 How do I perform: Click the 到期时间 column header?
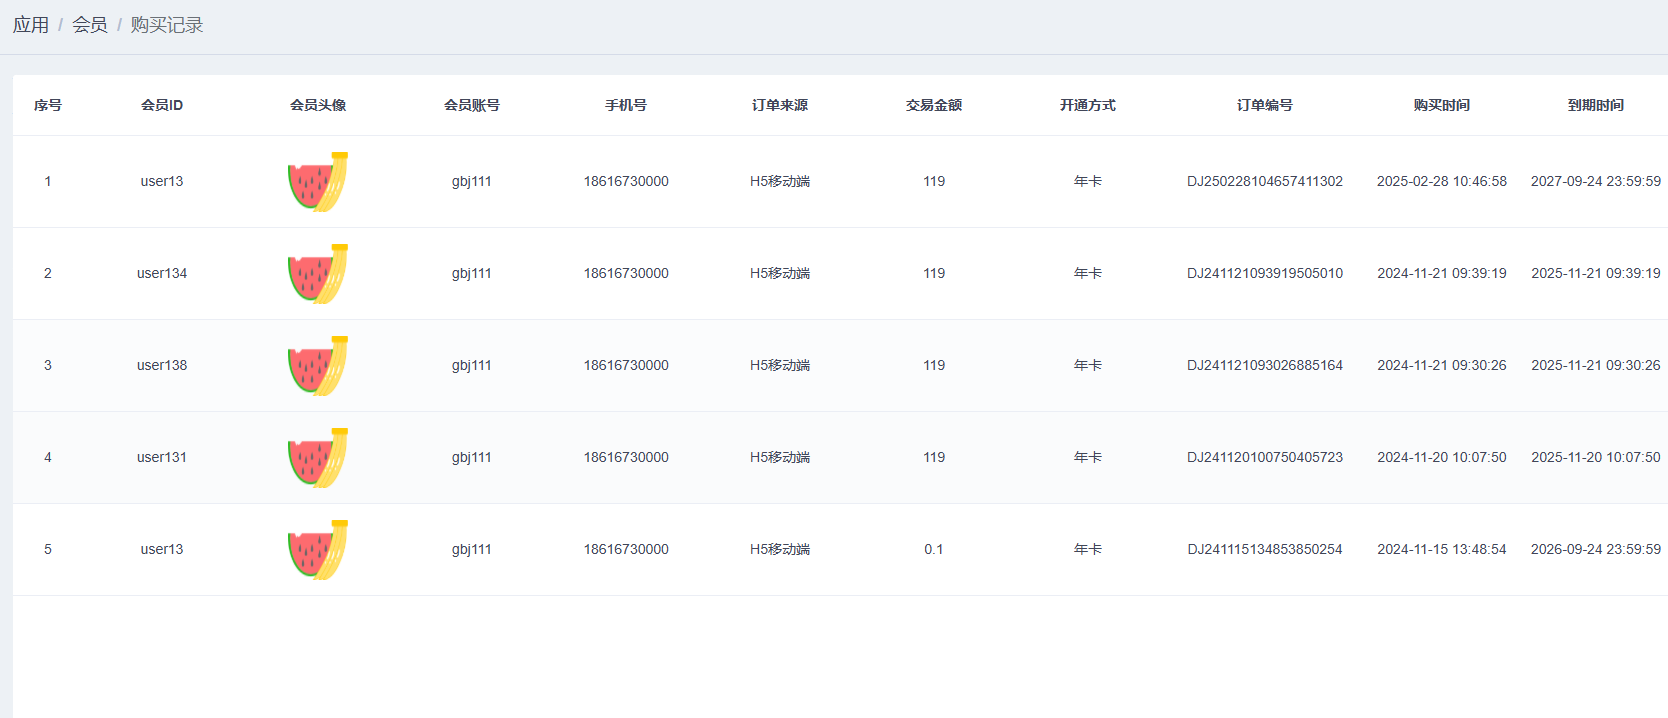tap(1595, 105)
